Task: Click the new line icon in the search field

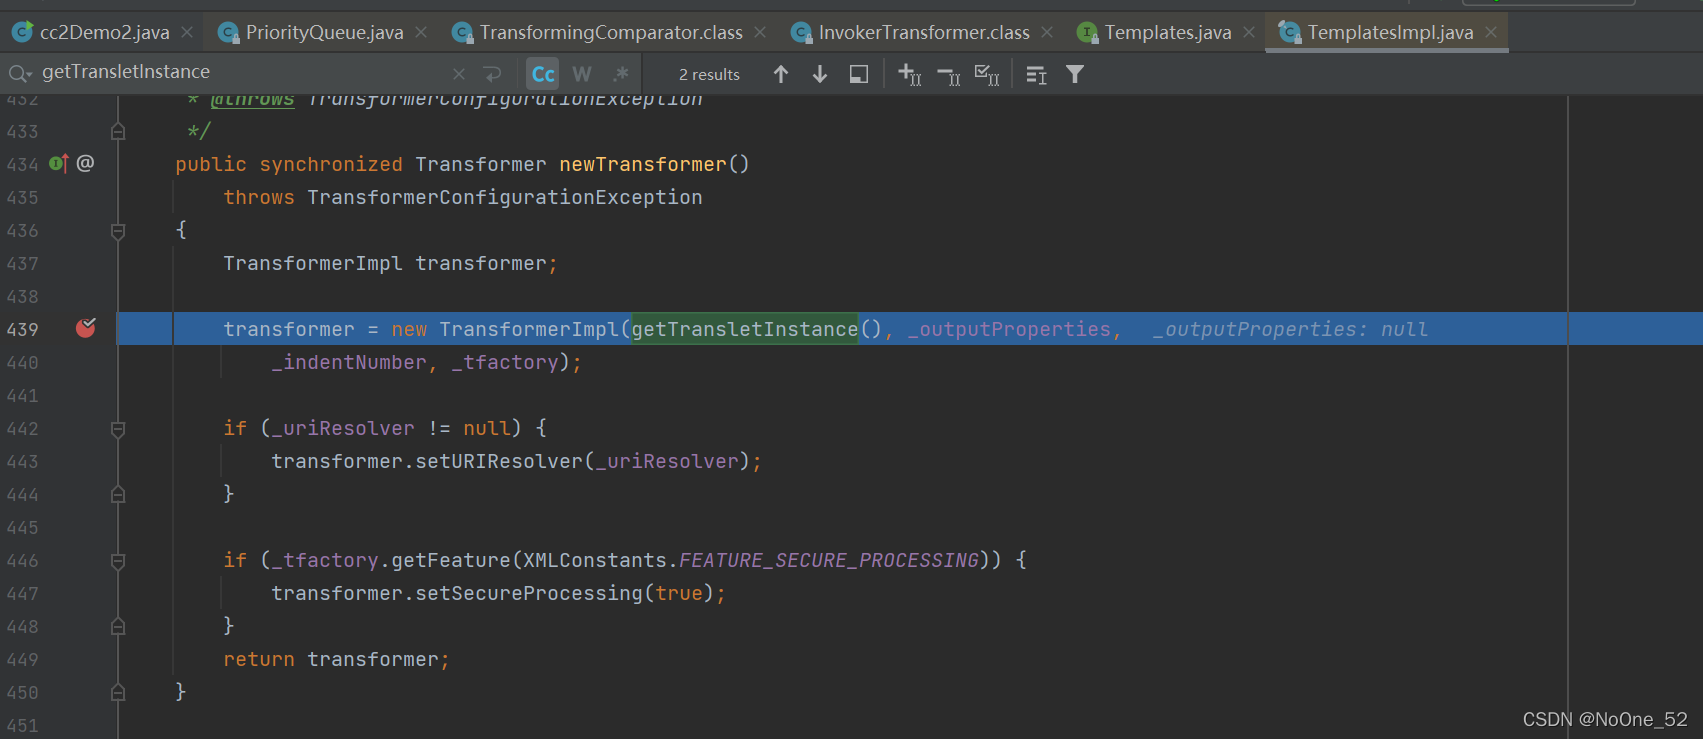Action: click(492, 74)
